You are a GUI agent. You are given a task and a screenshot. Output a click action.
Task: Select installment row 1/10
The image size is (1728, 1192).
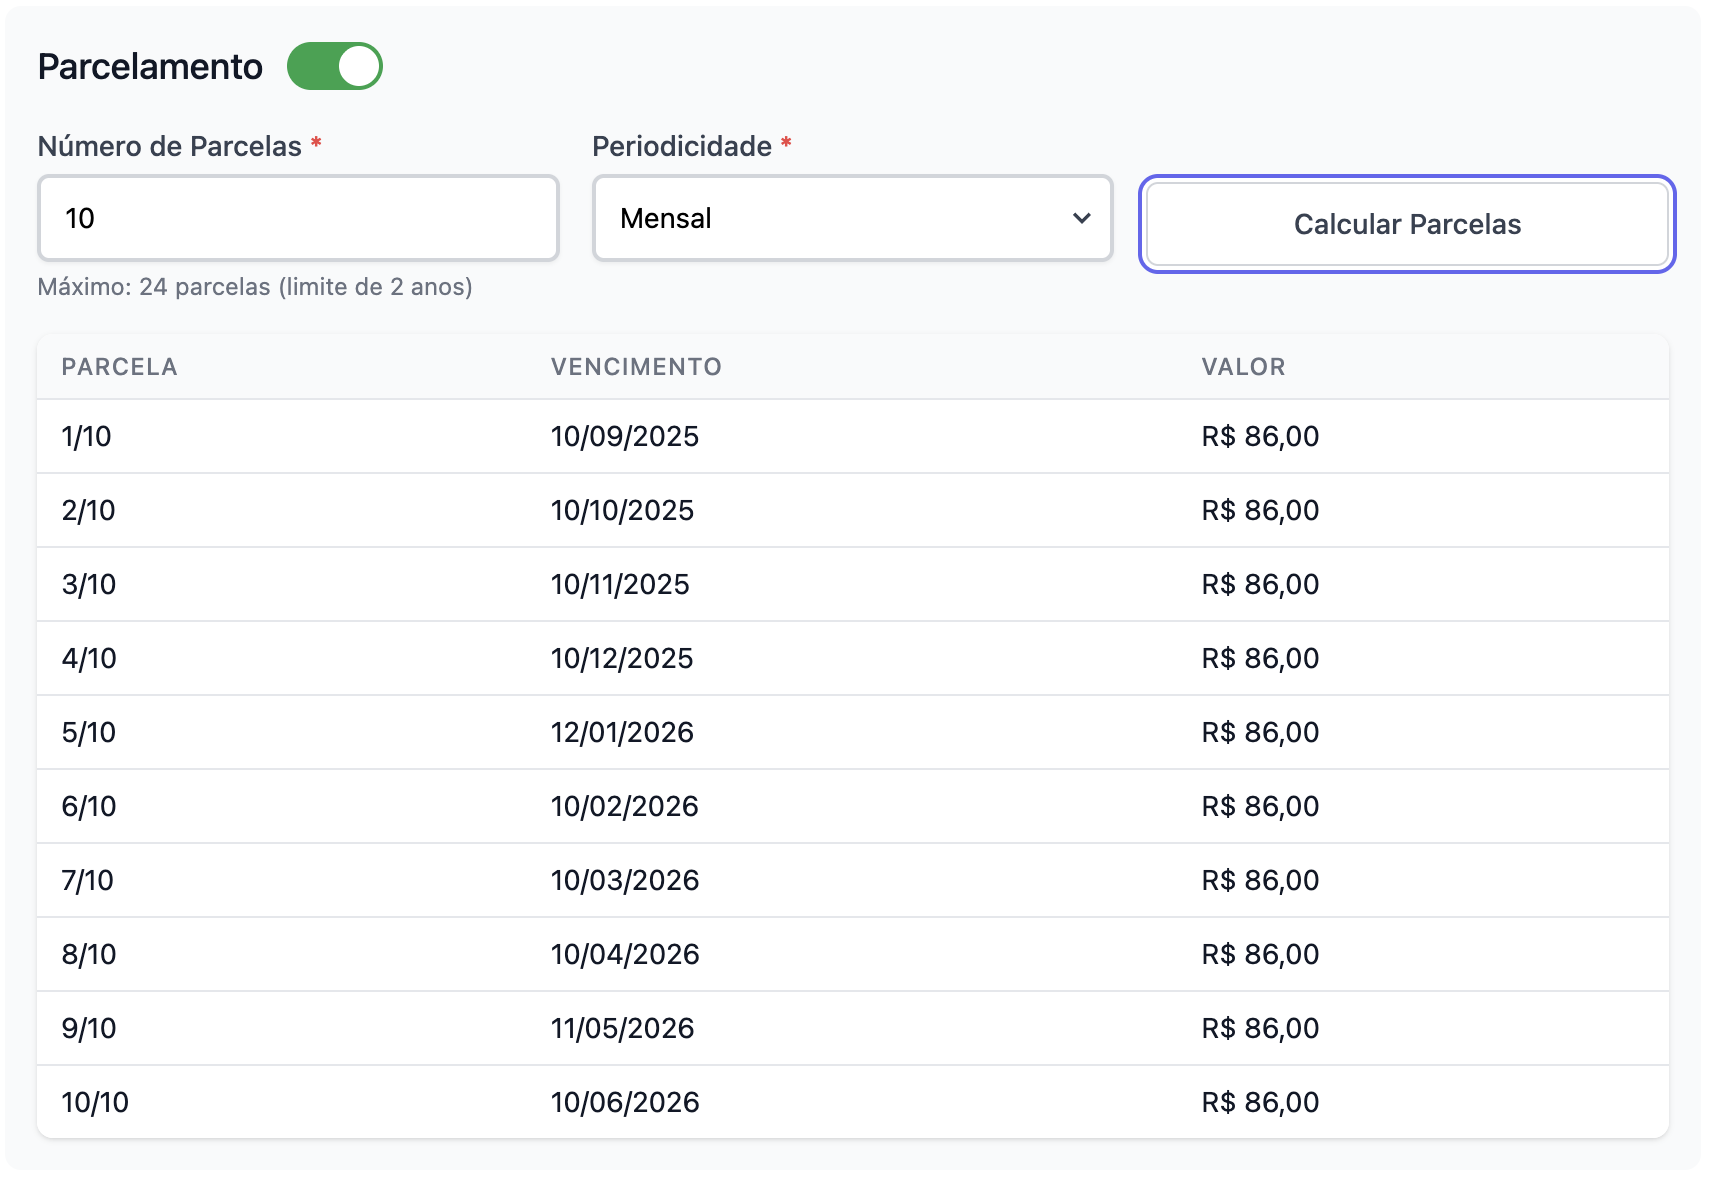point(87,436)
